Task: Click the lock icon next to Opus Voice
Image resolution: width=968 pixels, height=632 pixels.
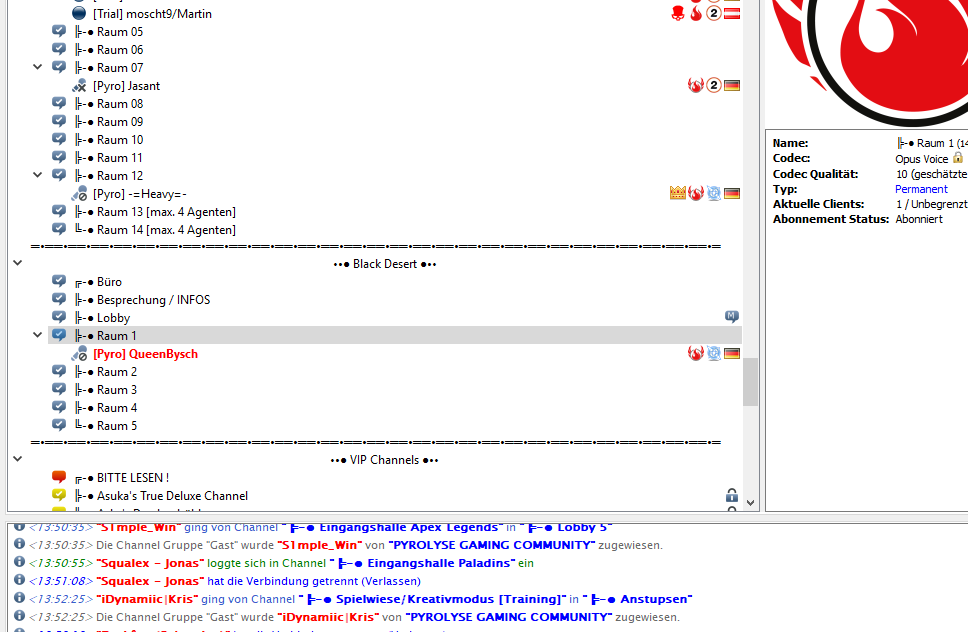Action: (x=958, y=157)
